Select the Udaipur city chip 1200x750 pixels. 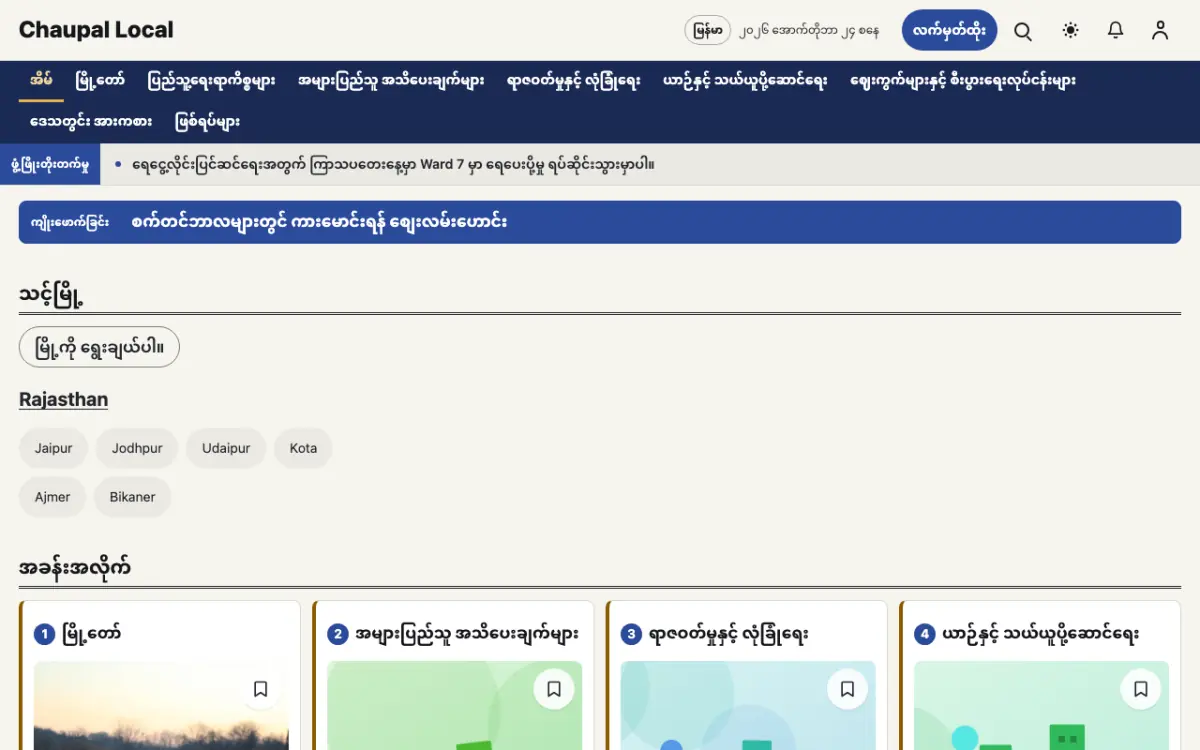226,448
